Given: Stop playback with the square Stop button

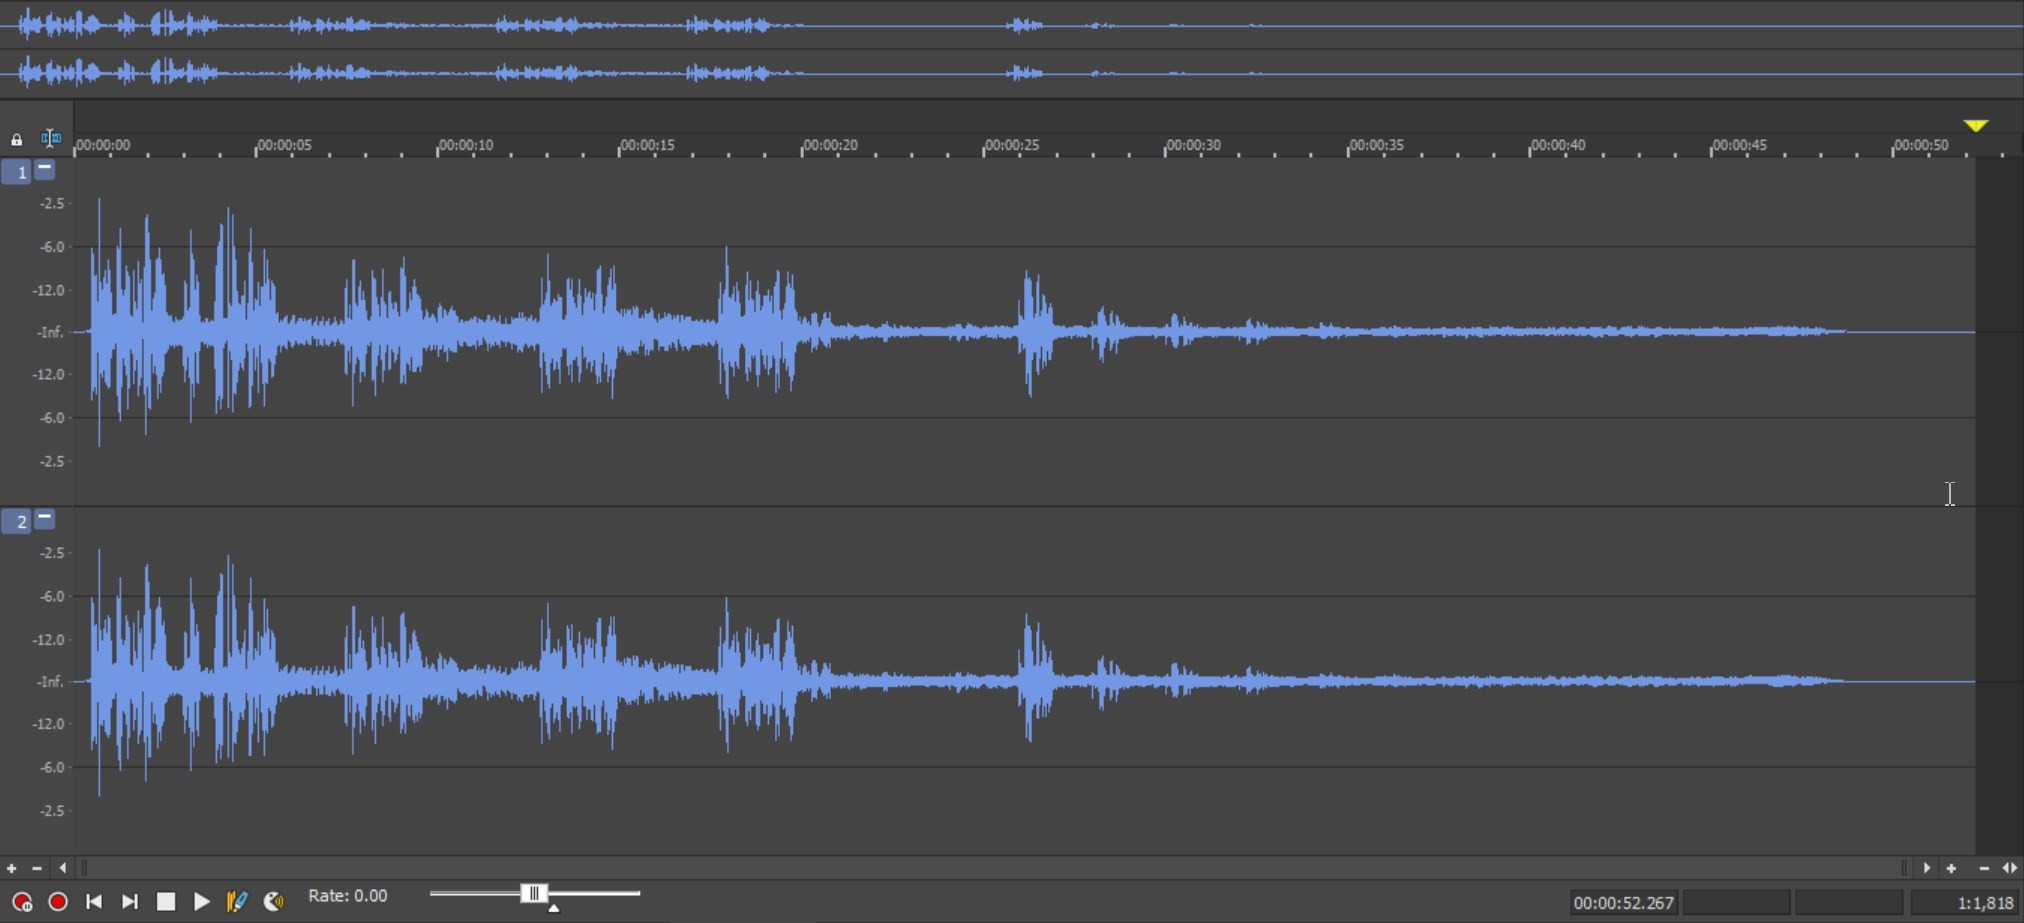Looking at the screenshot, I should pos(166,902).
